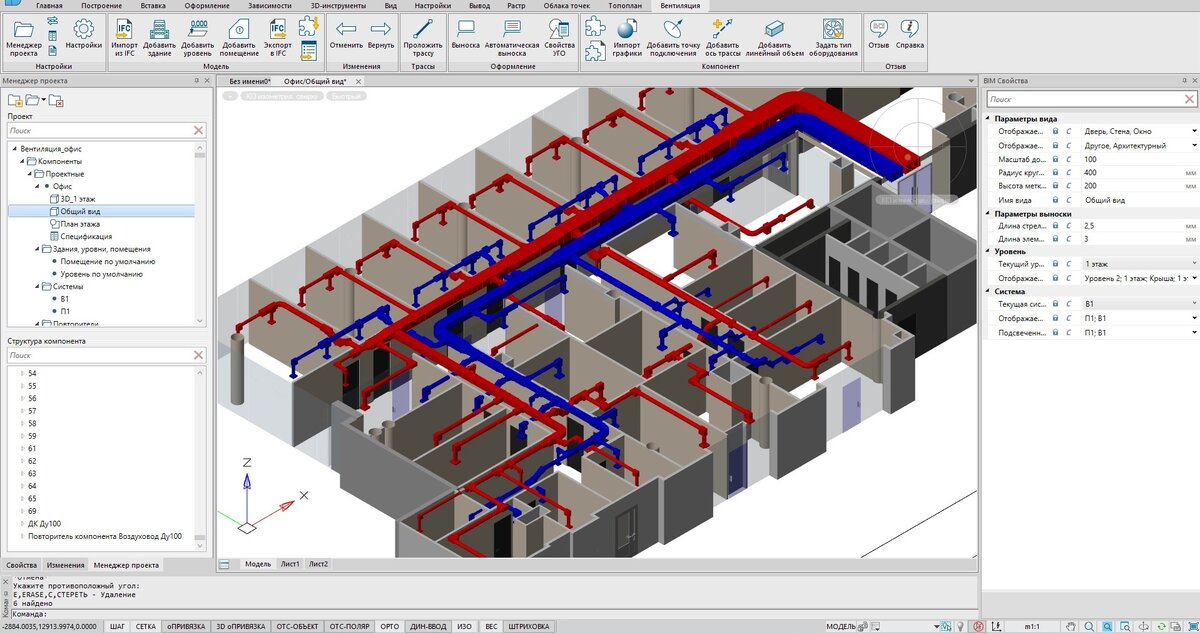1200x634 pixels.
Task: Open Менеджер проекта in the ribbon
Action: (x=23, y=37)
